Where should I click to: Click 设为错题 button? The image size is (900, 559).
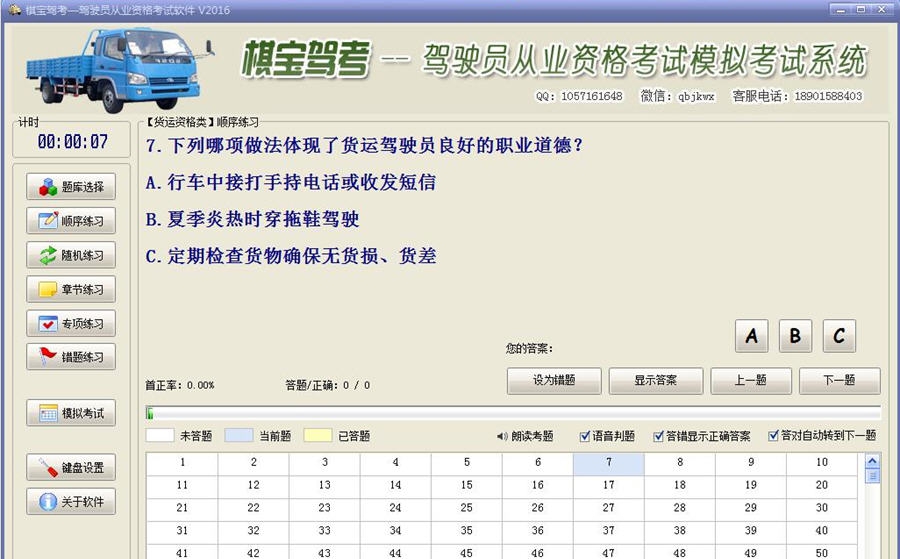[x=554, y=381]
